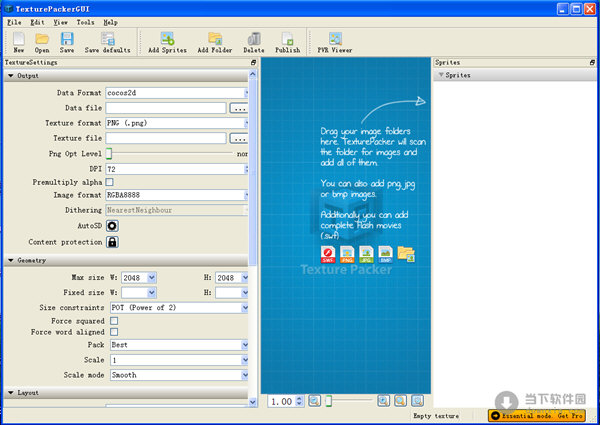Click the Data file input field
600x425 pixels.
click(x=166, y=108)
